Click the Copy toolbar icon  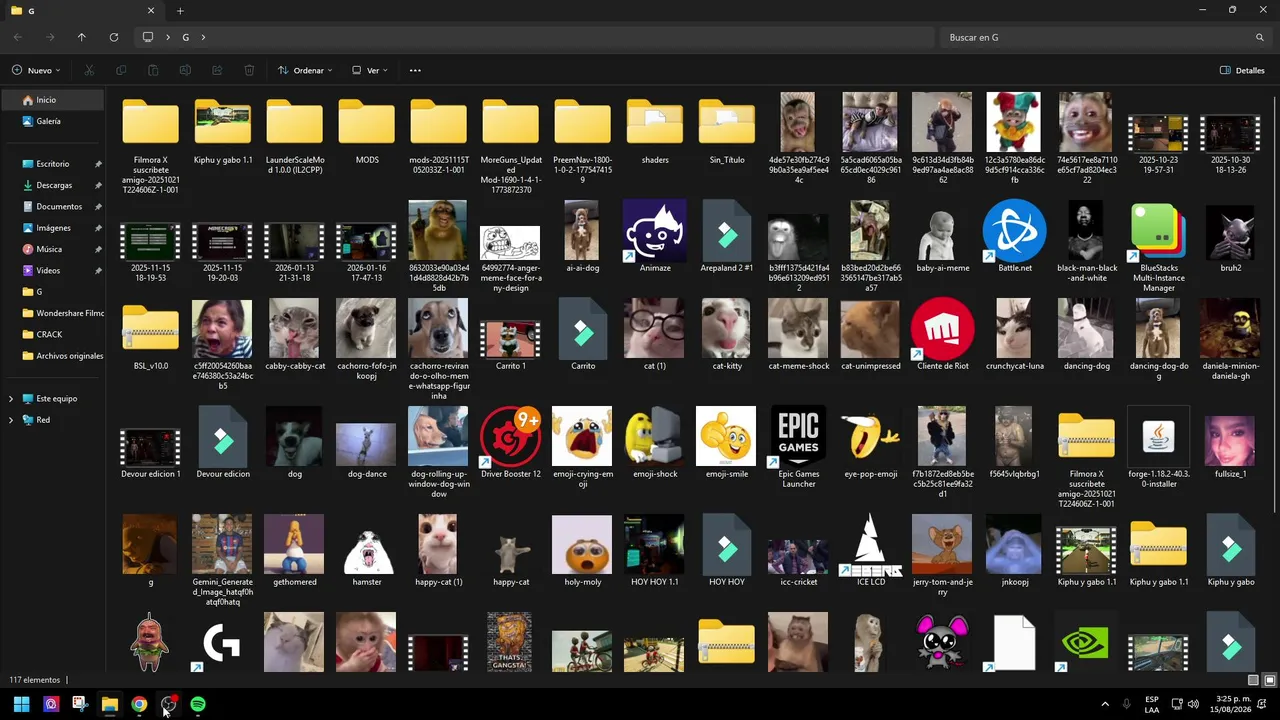(x=121, y=70)
